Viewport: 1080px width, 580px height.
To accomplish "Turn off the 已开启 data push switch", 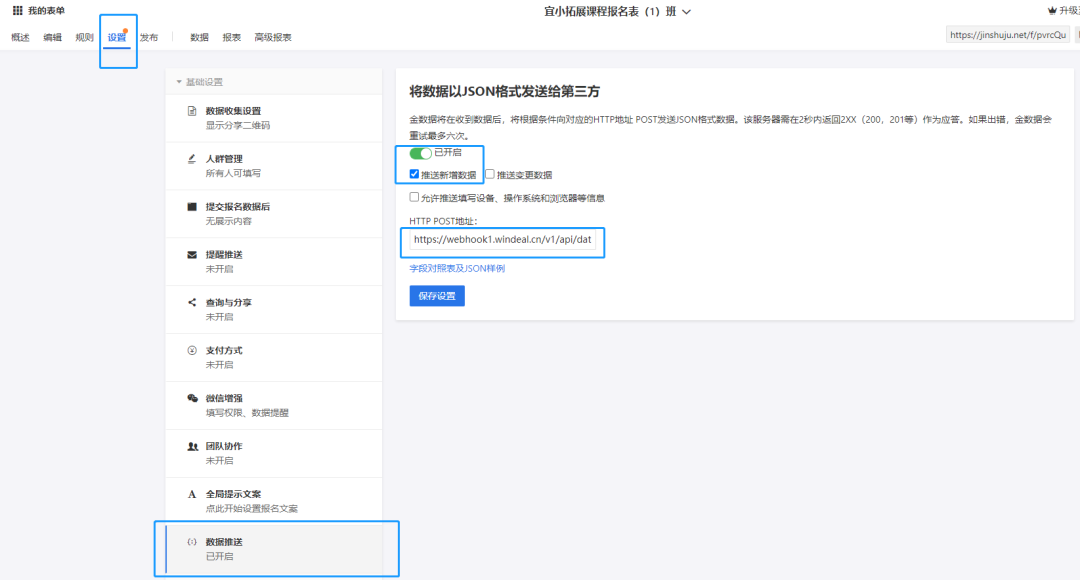I will coord(420,153).
